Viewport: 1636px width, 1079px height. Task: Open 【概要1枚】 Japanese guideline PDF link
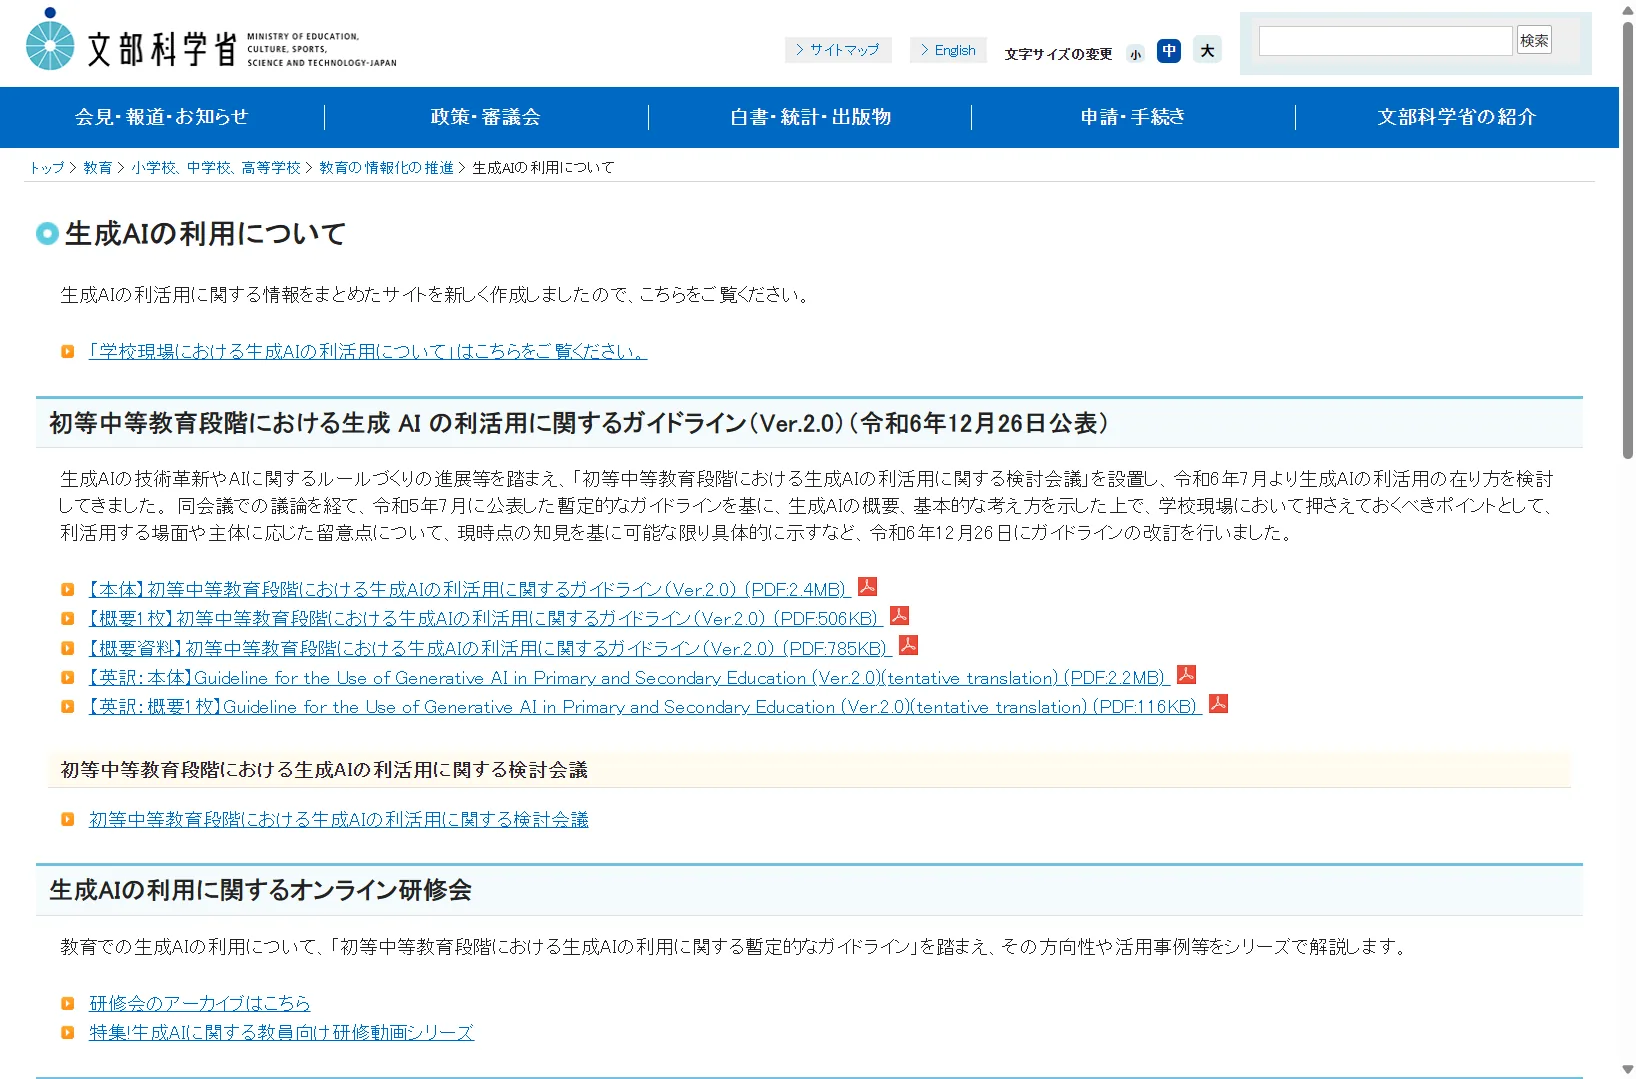[485, 619]
